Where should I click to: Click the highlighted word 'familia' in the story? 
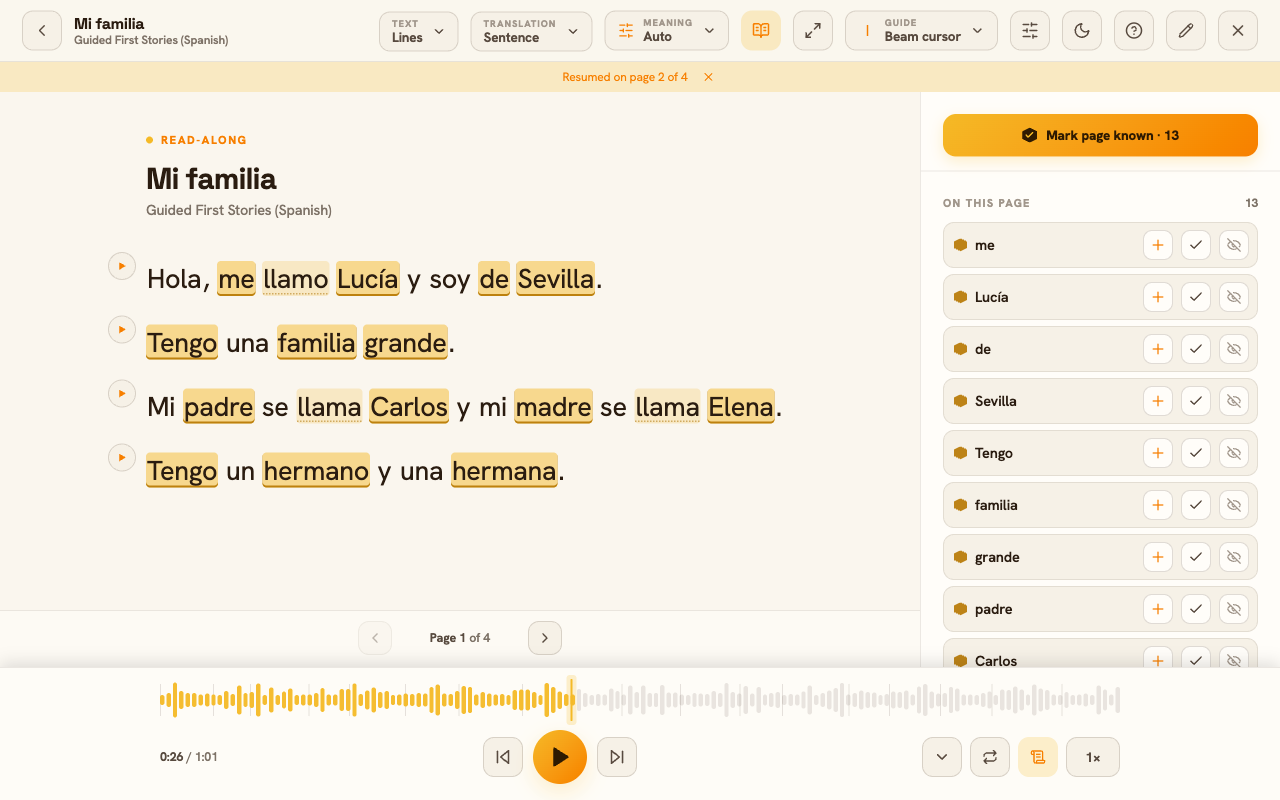point(316,343)
